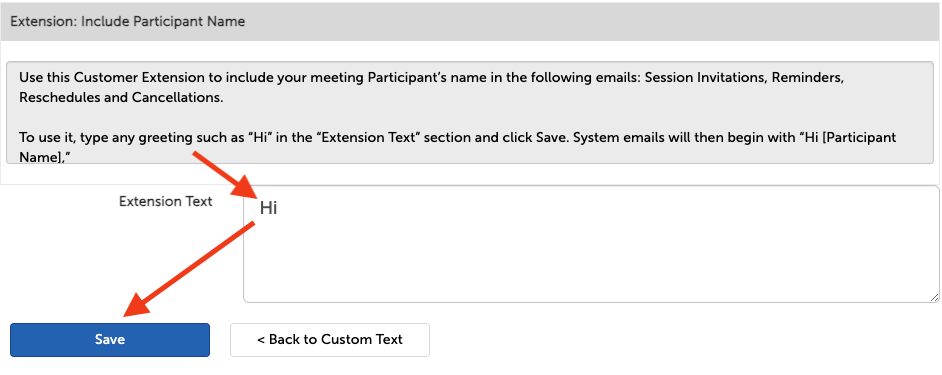This screenshot has width=942, height=375.
Task: Click the blue Save button
Action: [110, 340]
